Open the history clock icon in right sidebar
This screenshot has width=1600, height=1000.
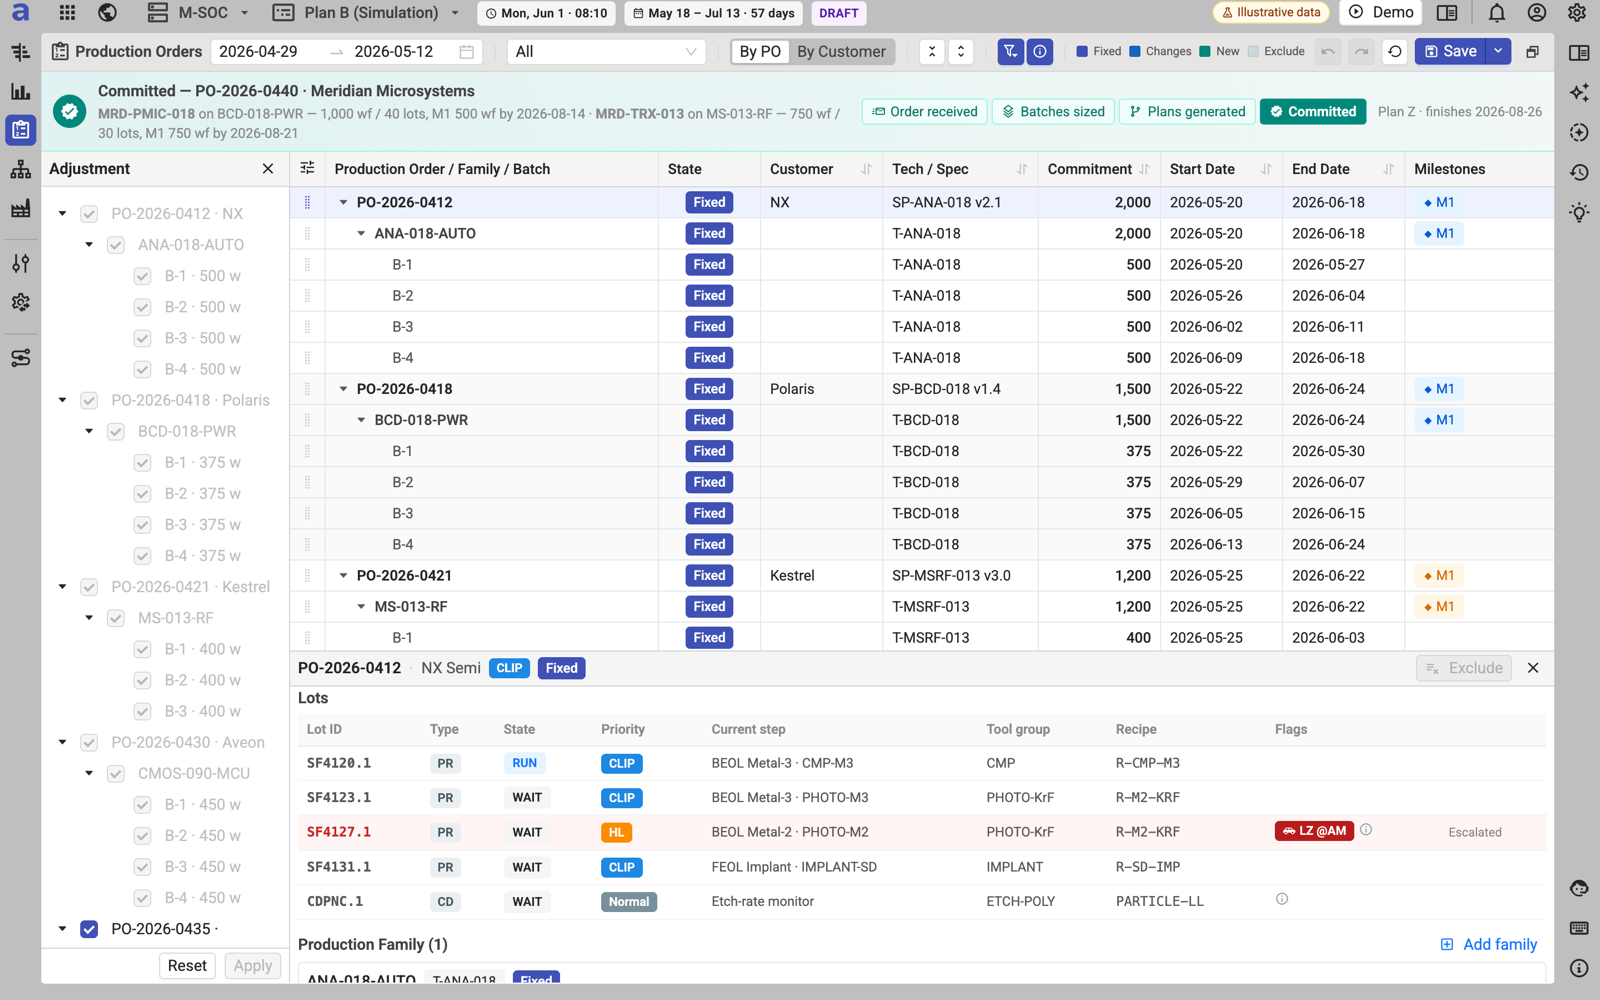pos(1579,172)
